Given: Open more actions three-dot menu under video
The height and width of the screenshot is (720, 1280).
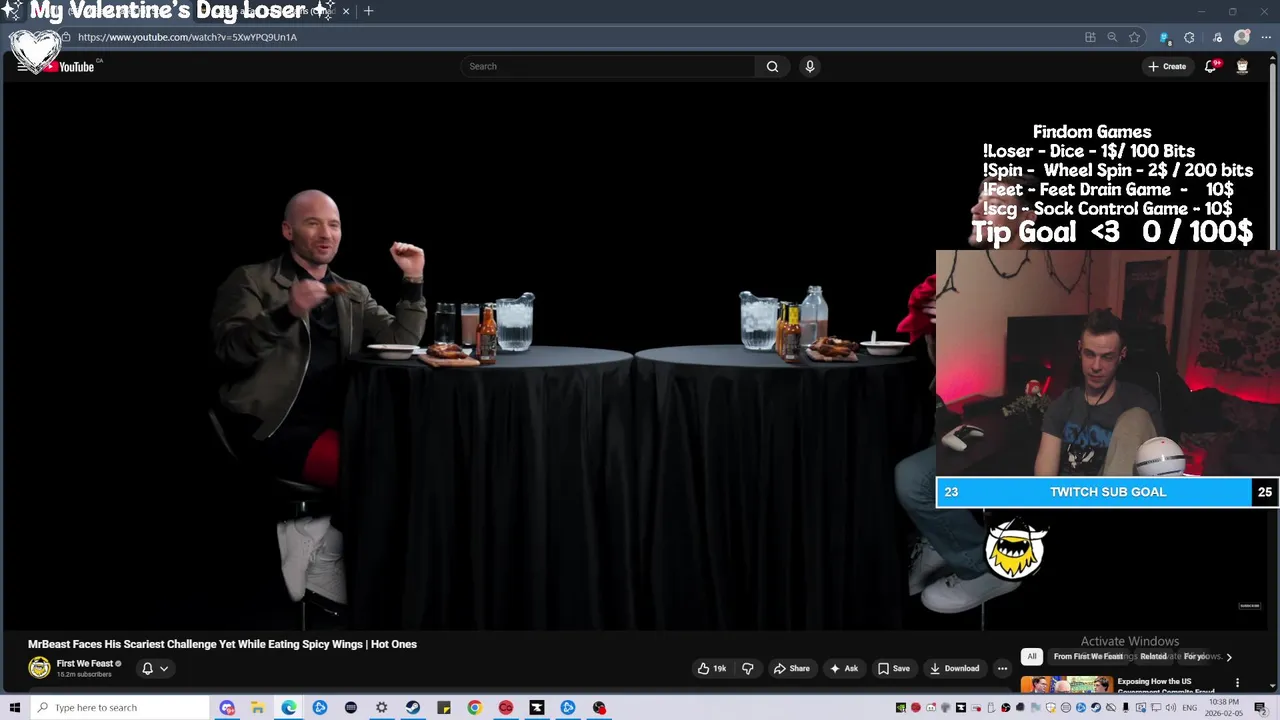Looking at the screenshot, I should click(1002, 668).
